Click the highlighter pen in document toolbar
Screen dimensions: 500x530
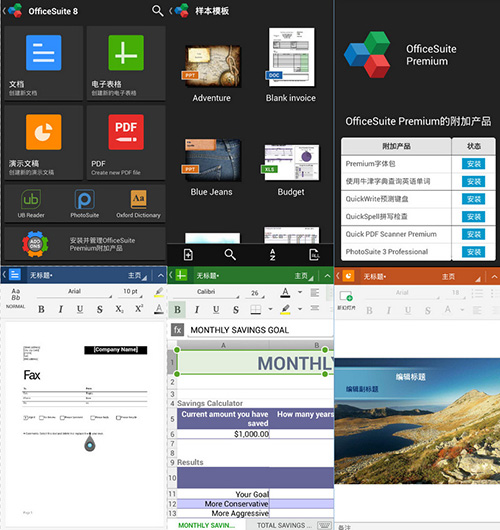(x=159, y=292)
